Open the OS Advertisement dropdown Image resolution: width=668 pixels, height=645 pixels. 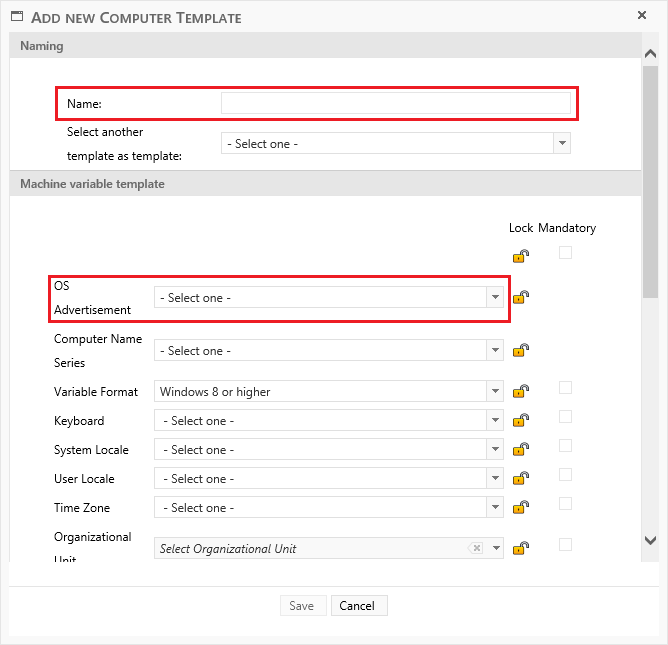point(494,298)
